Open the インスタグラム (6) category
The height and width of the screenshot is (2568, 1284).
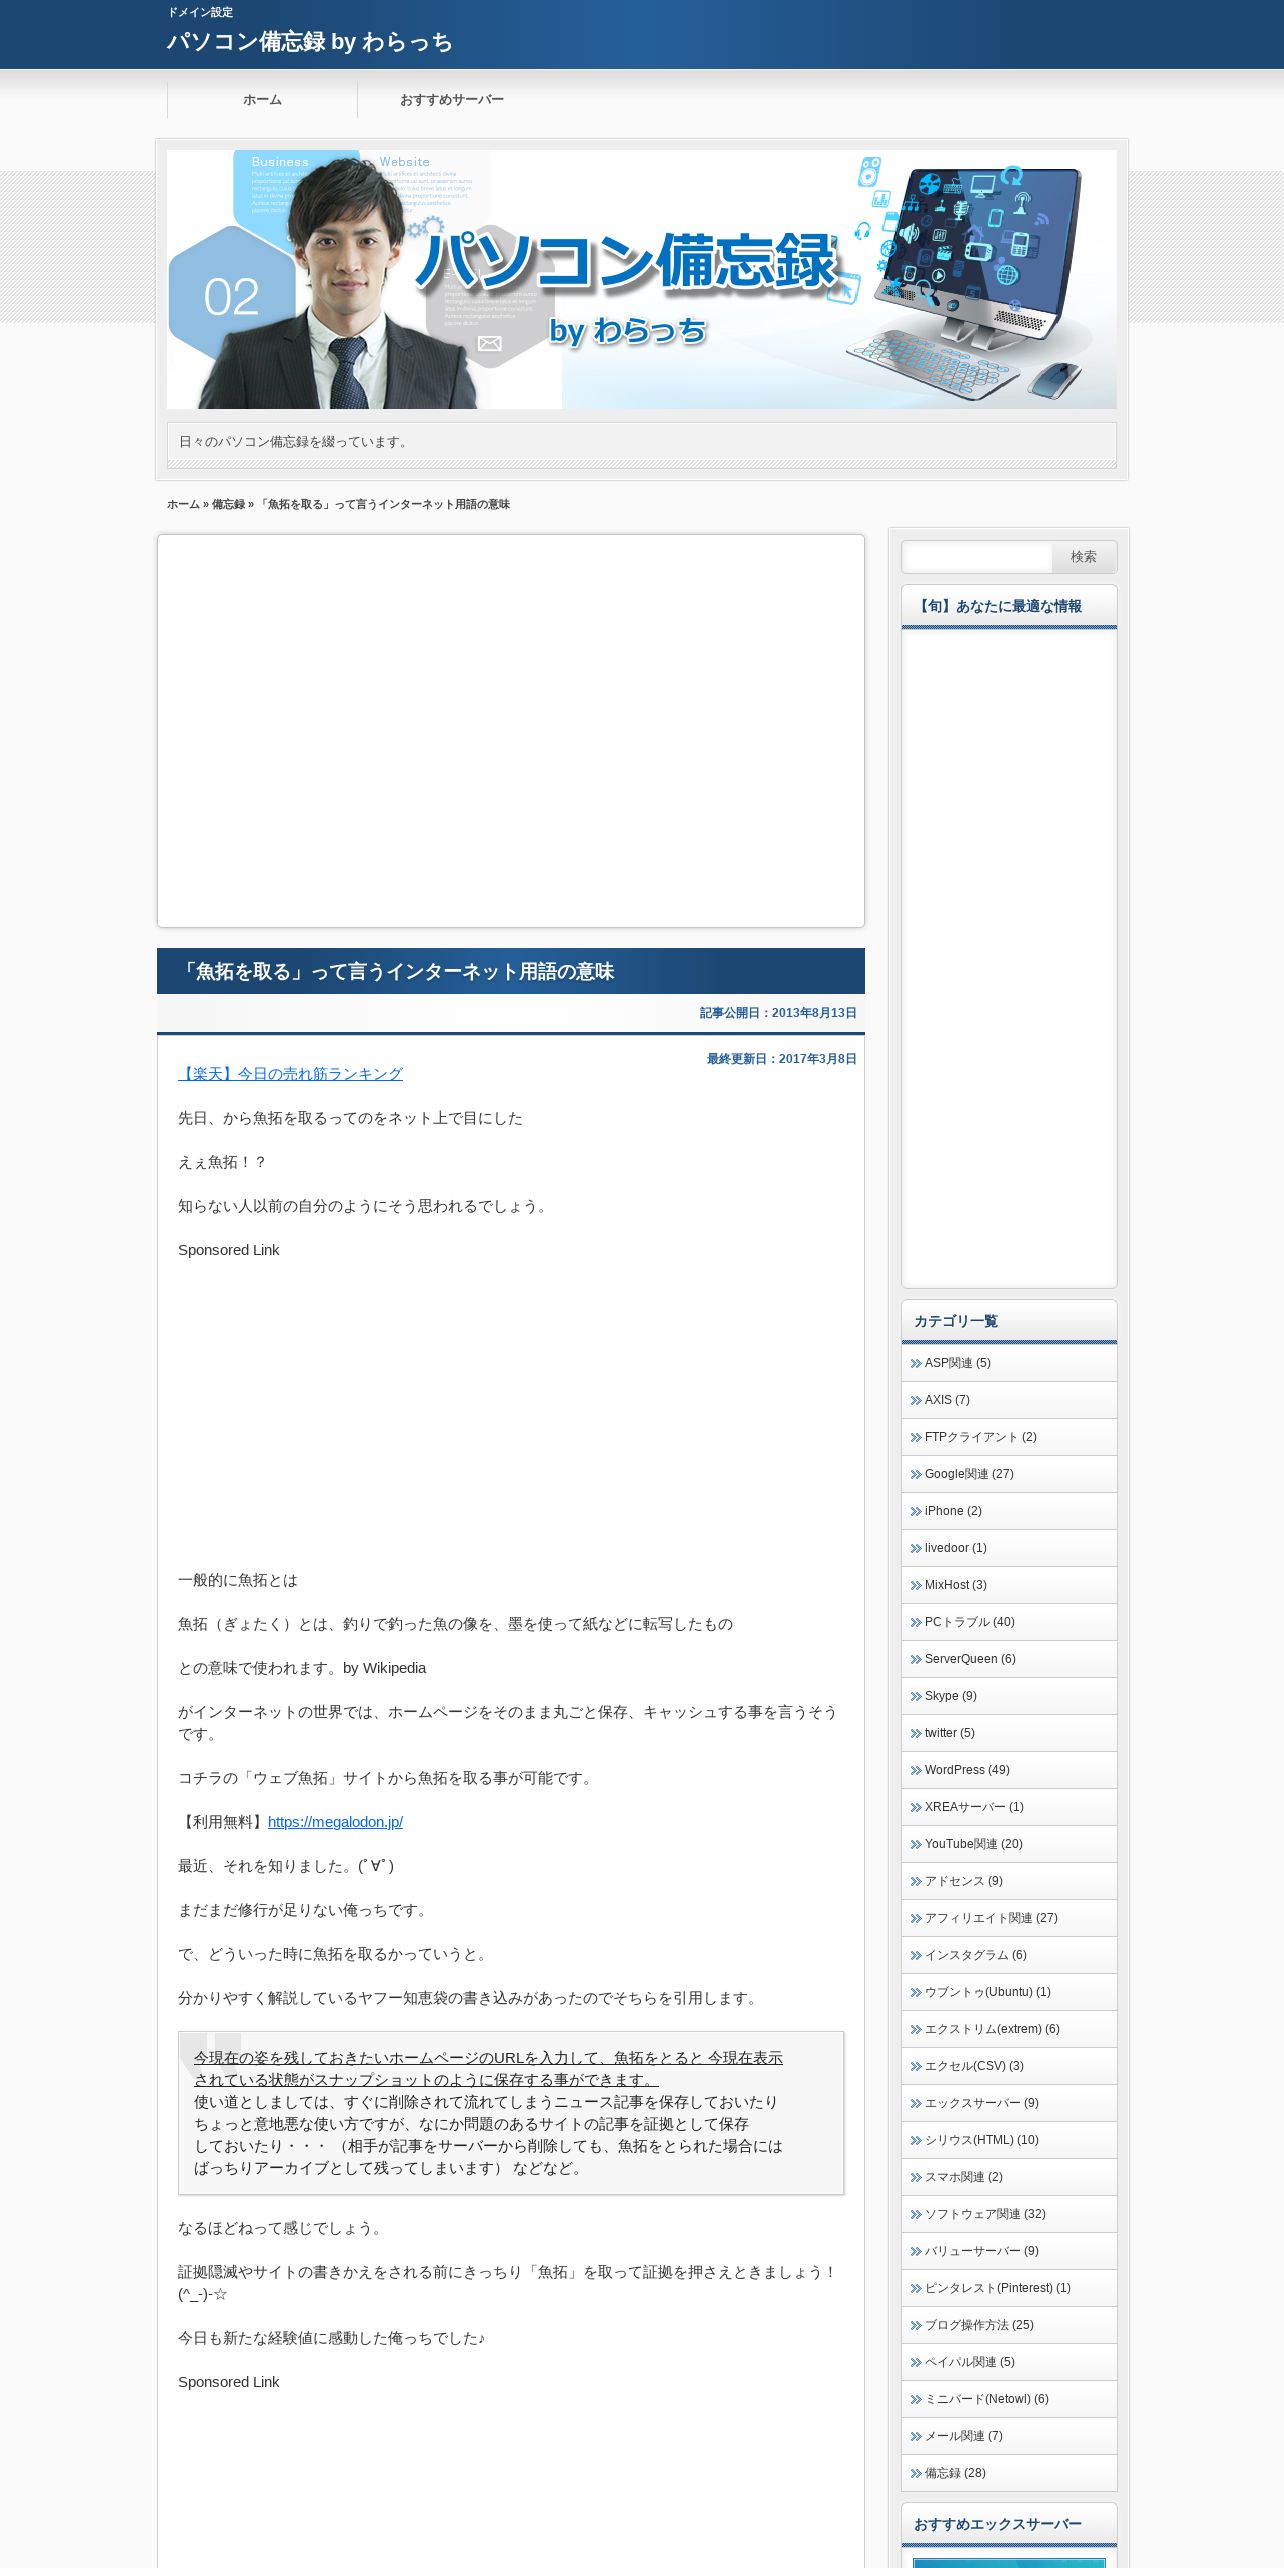1009,1955
